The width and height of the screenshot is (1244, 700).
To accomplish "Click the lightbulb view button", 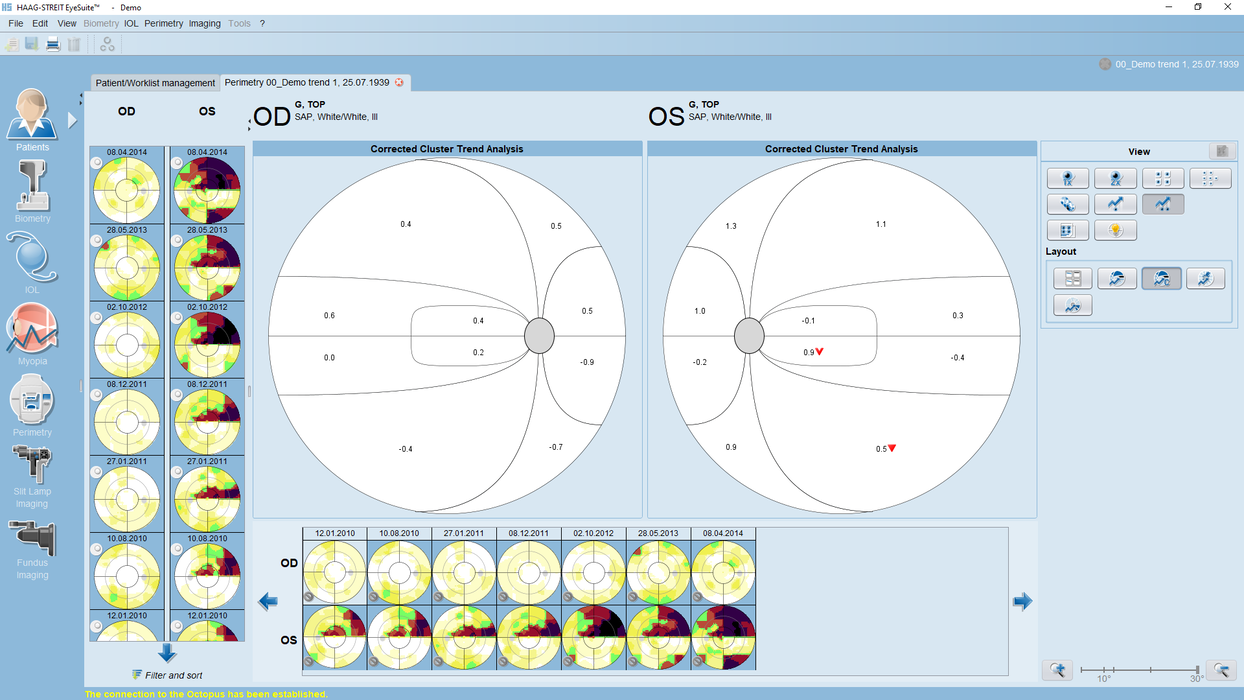I will (1115, 230).
